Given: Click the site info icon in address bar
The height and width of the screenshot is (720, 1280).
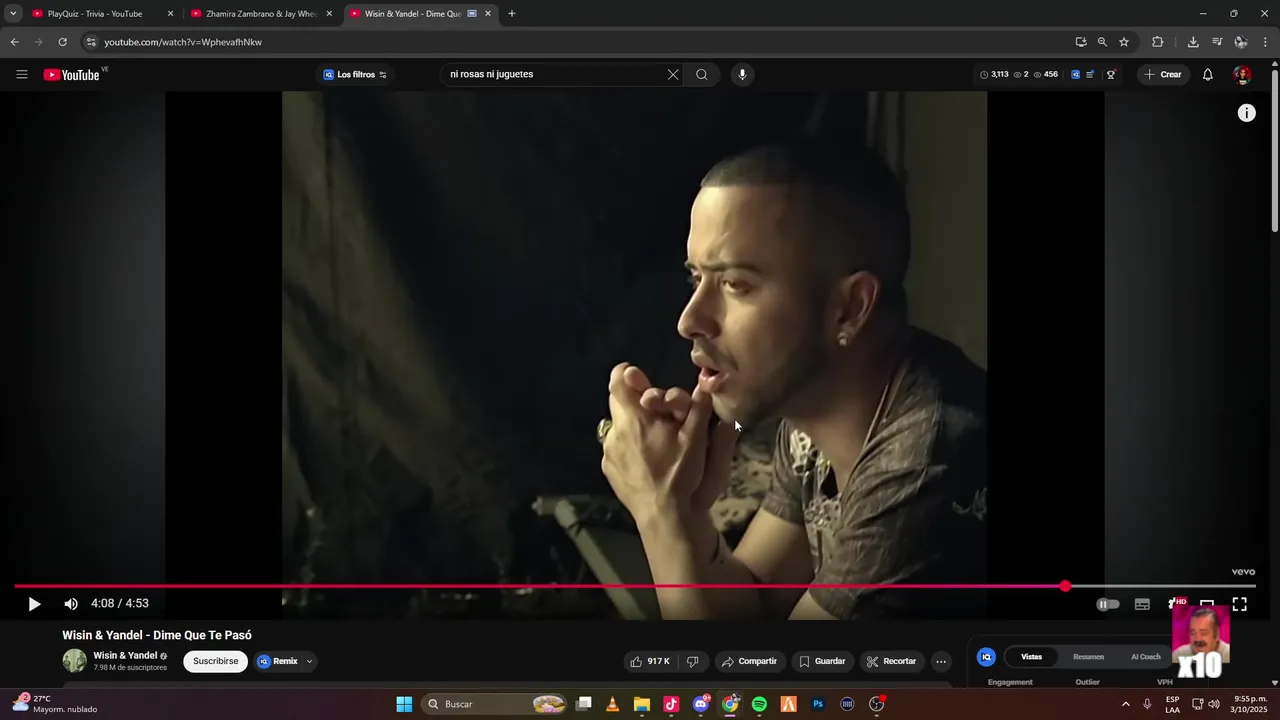Looking at the screenshot, I should 90,42.
